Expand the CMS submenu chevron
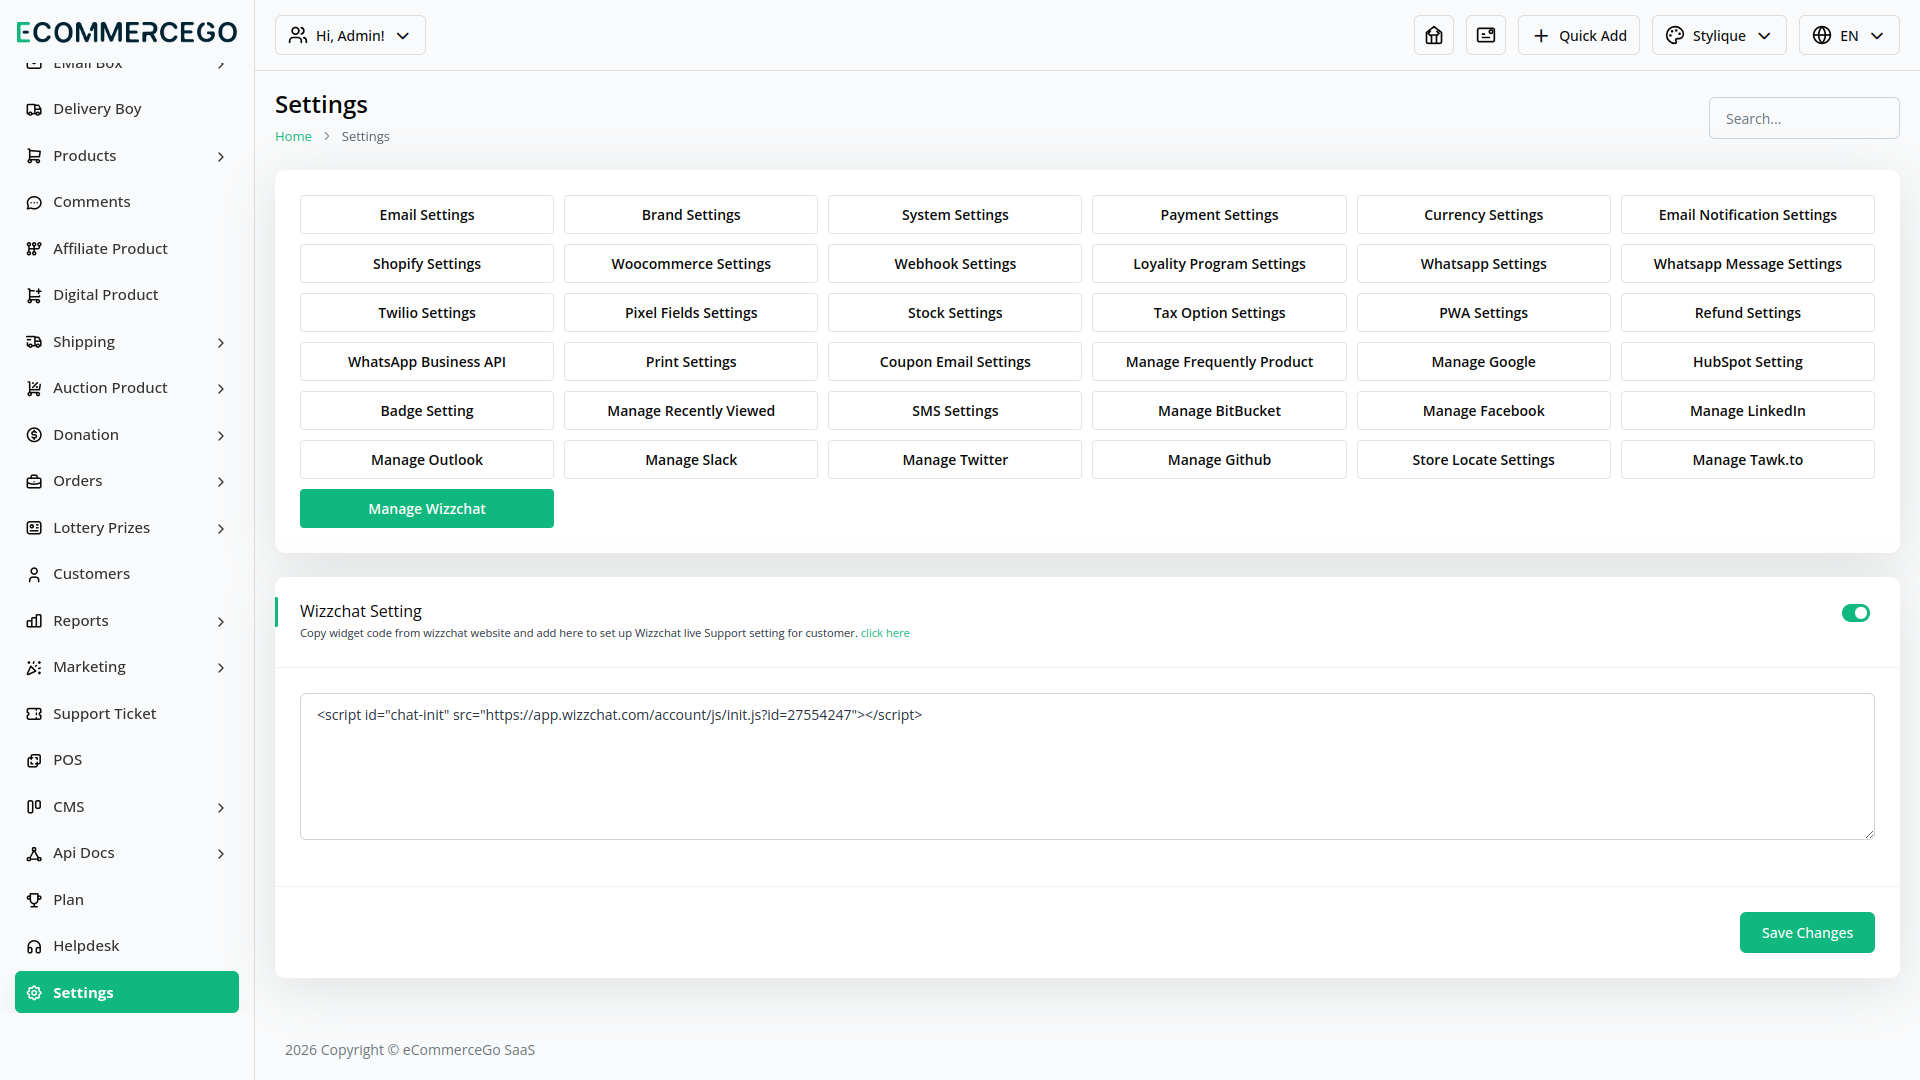This screenshot has width=1920, height=1080. coord(221,808)
